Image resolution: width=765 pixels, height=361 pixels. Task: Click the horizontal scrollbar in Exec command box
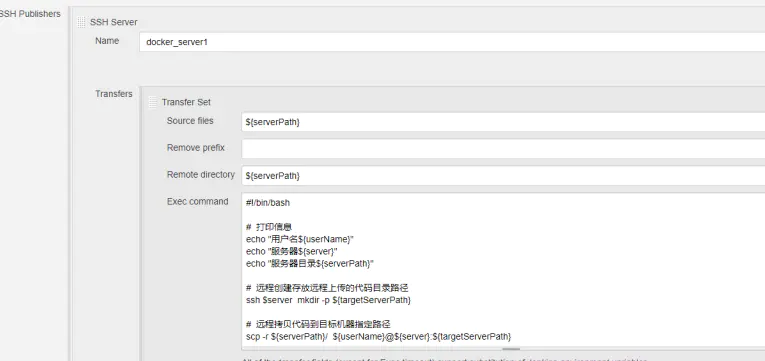click(511, 349)
